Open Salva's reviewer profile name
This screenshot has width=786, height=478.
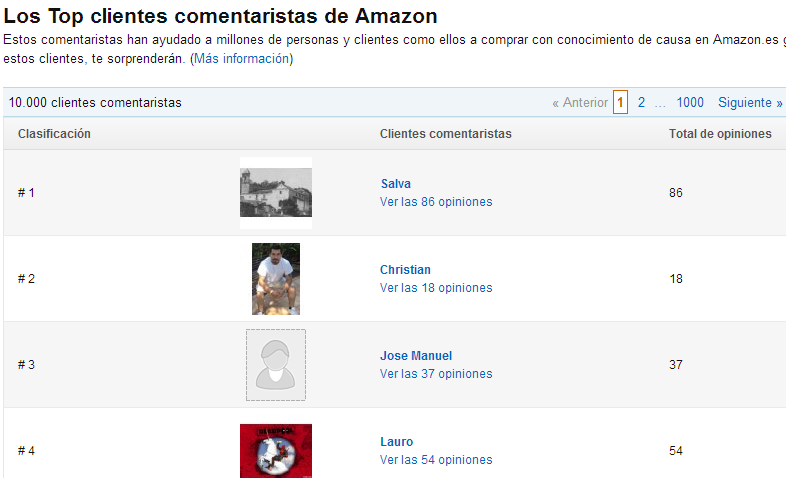[396, 184]
